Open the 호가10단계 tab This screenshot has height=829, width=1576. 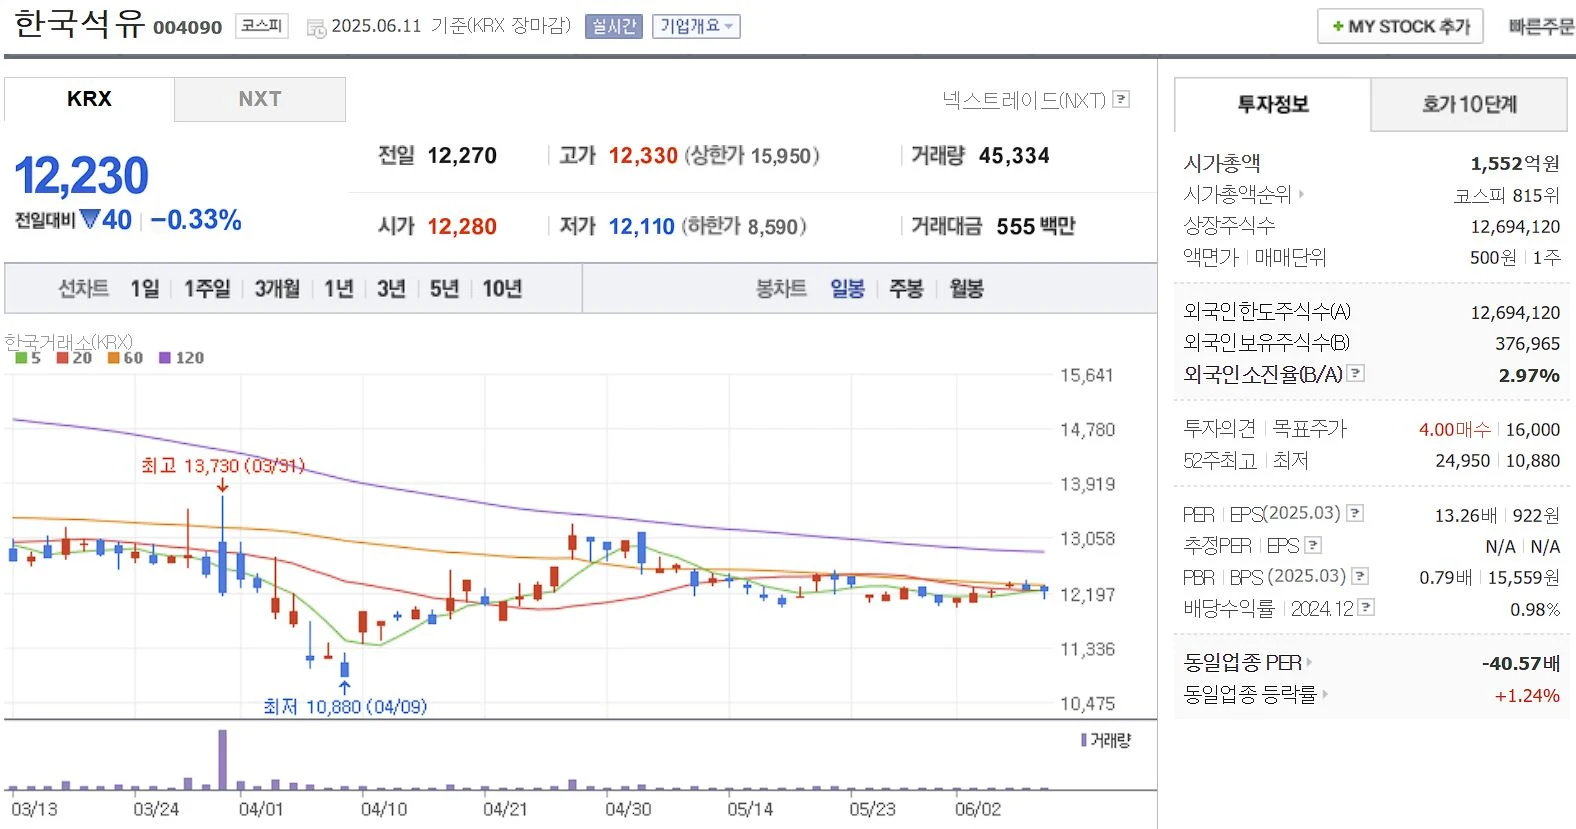coord(1469,104)
